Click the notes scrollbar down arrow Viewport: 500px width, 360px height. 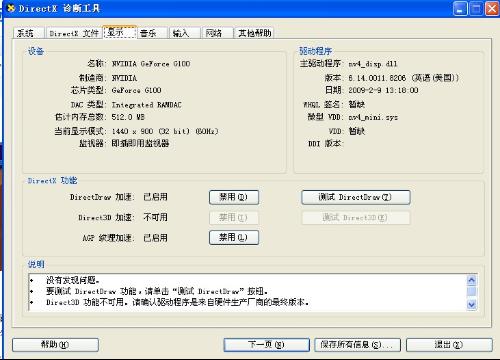click(472, 304)
